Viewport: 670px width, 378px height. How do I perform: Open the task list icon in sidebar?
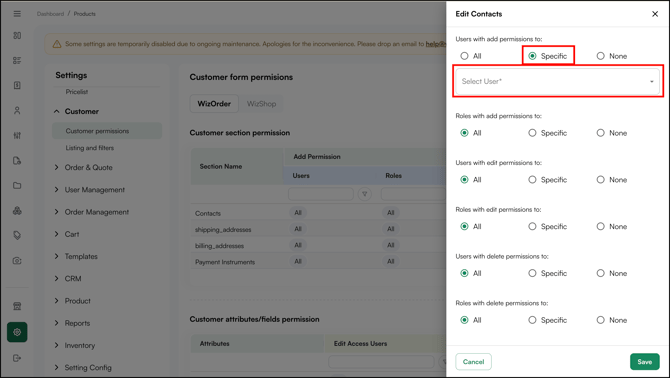[17, 60]
